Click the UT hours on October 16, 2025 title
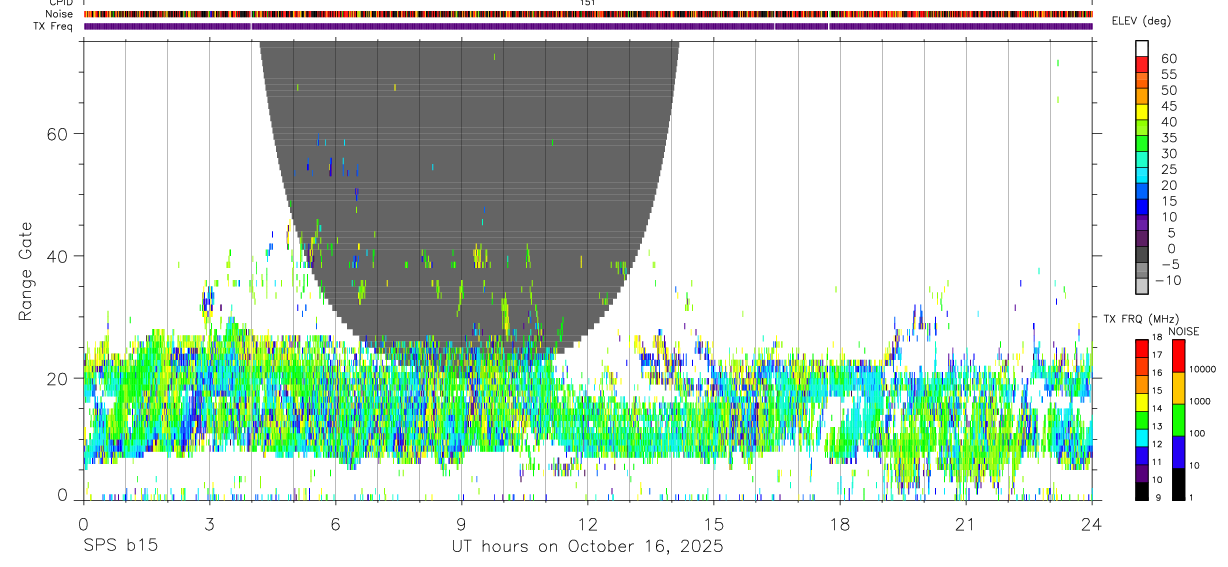Image resolution: width=1228 pixels, height=567 pixels. point(587,547)
